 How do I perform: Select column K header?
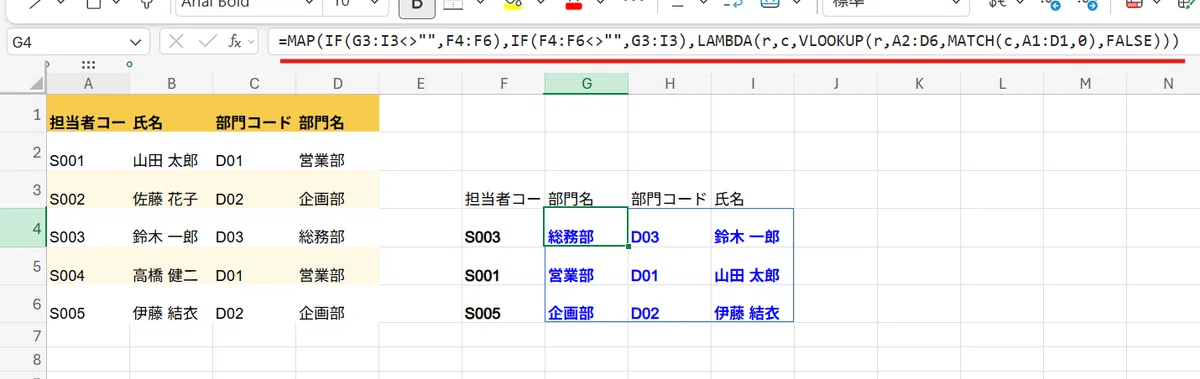point(919,84)
